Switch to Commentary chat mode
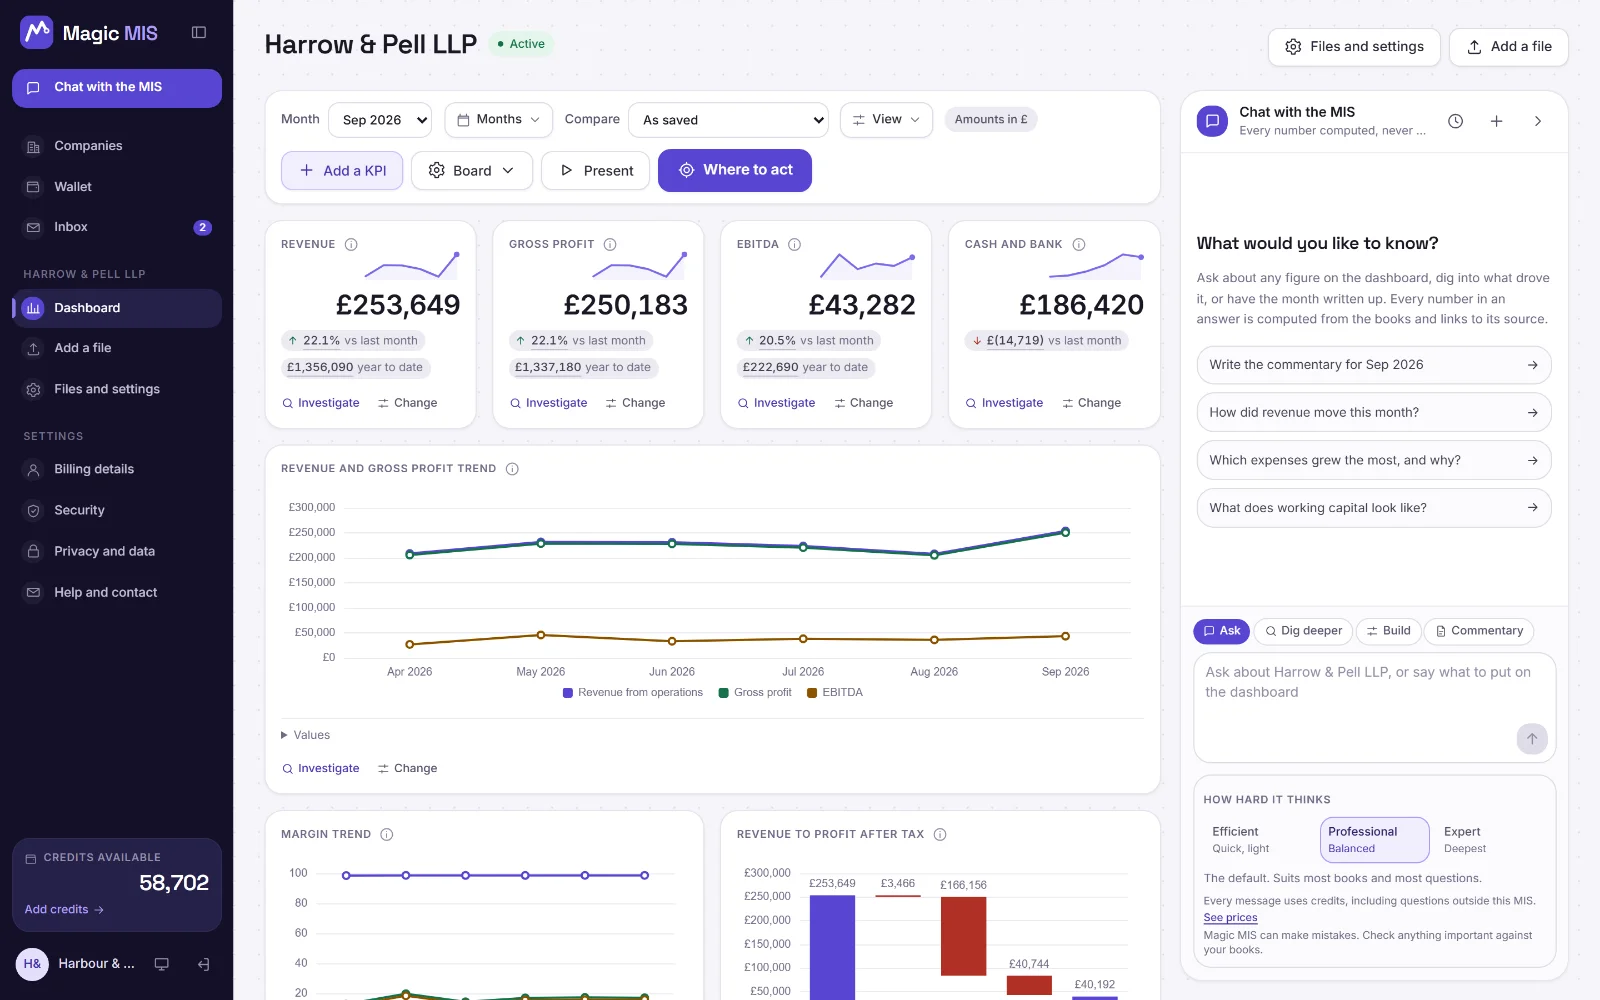The image size is (1600, 1000). tap(1478, 631)
